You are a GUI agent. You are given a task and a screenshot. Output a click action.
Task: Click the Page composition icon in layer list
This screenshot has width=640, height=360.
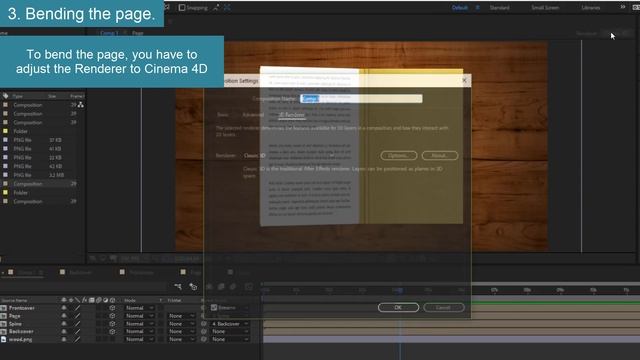pos(4,316)
